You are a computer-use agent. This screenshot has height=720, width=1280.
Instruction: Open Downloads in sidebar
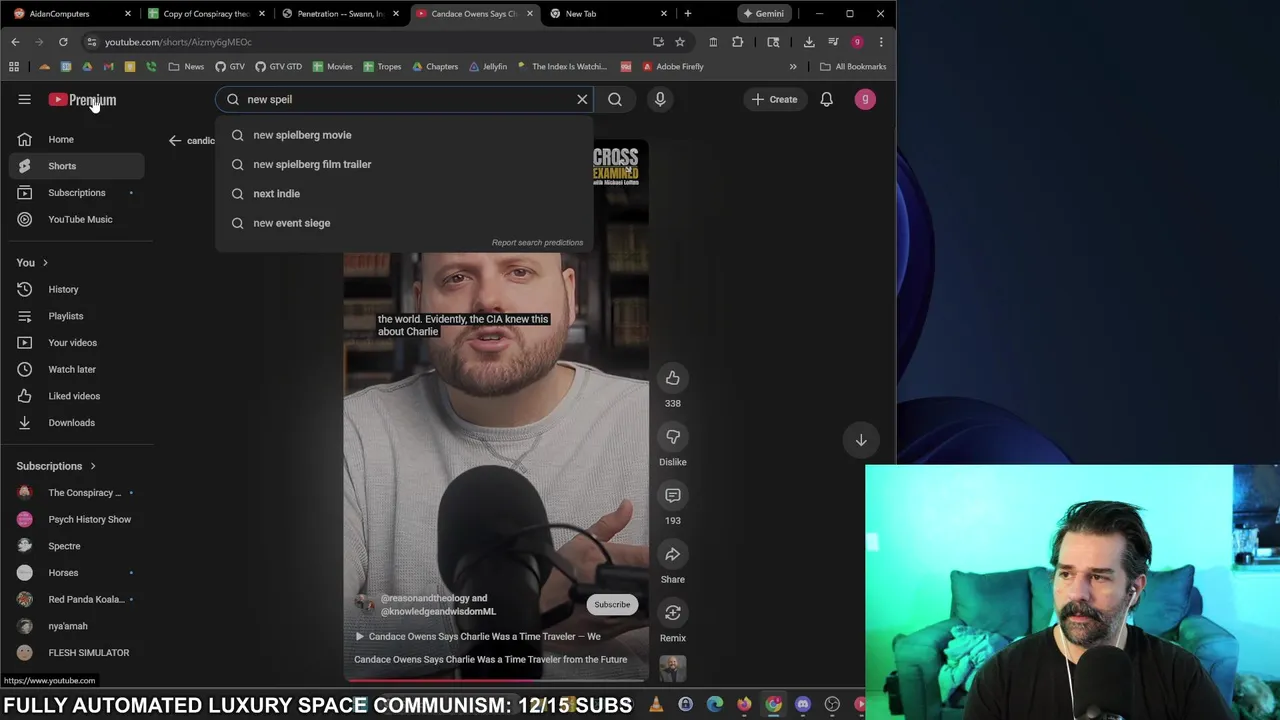pyautogui.click(x=77, y=422)
